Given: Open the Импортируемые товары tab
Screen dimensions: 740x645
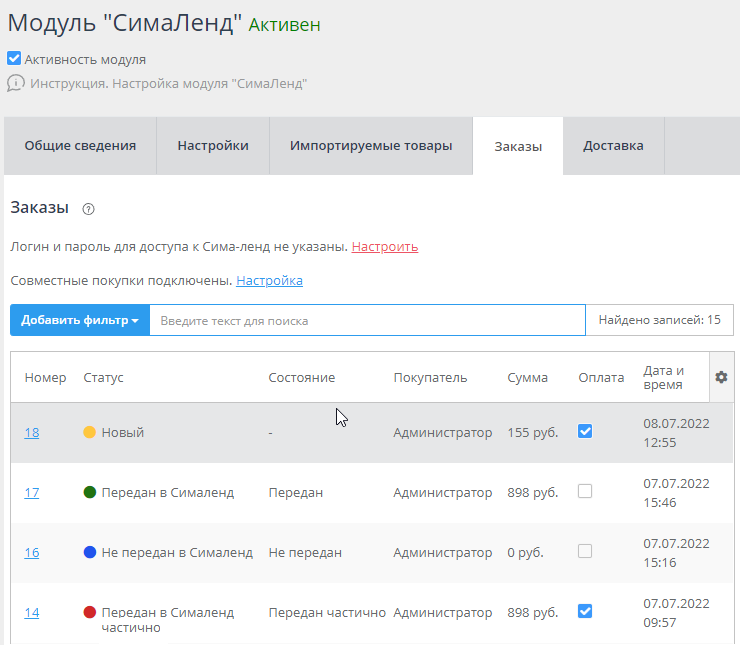Looking at the screenshot, I should [x=371, y=146].
